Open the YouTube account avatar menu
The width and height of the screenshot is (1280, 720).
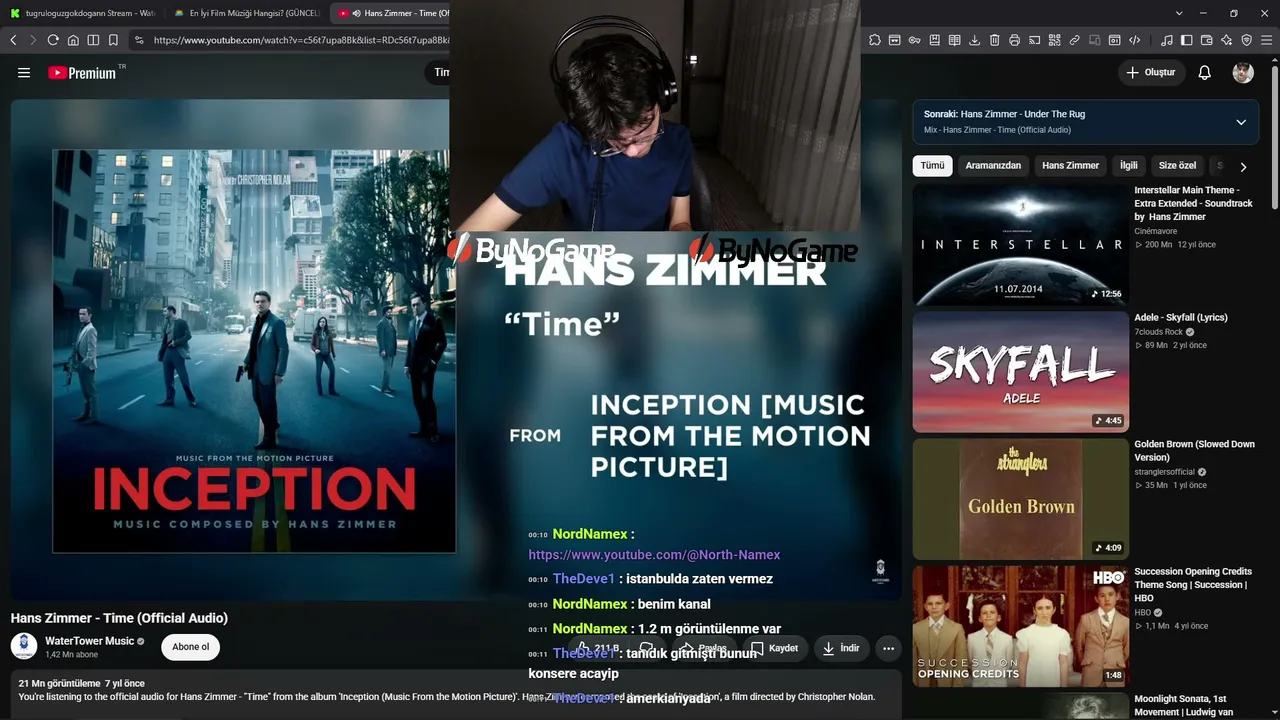click(1243, 73)
